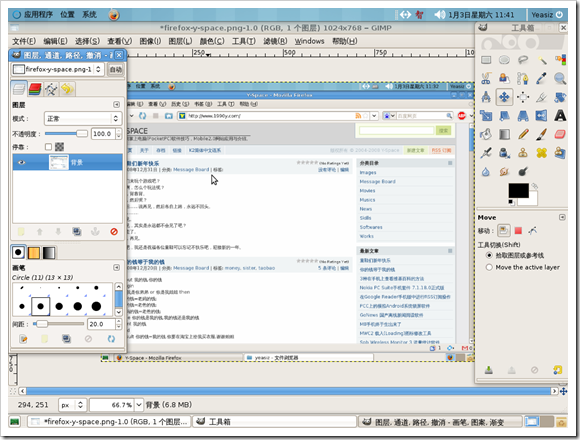Click the brush spacing slider
Image resolution: width=580 pixels, height=440 pixels.
click(x=58, y=324)
